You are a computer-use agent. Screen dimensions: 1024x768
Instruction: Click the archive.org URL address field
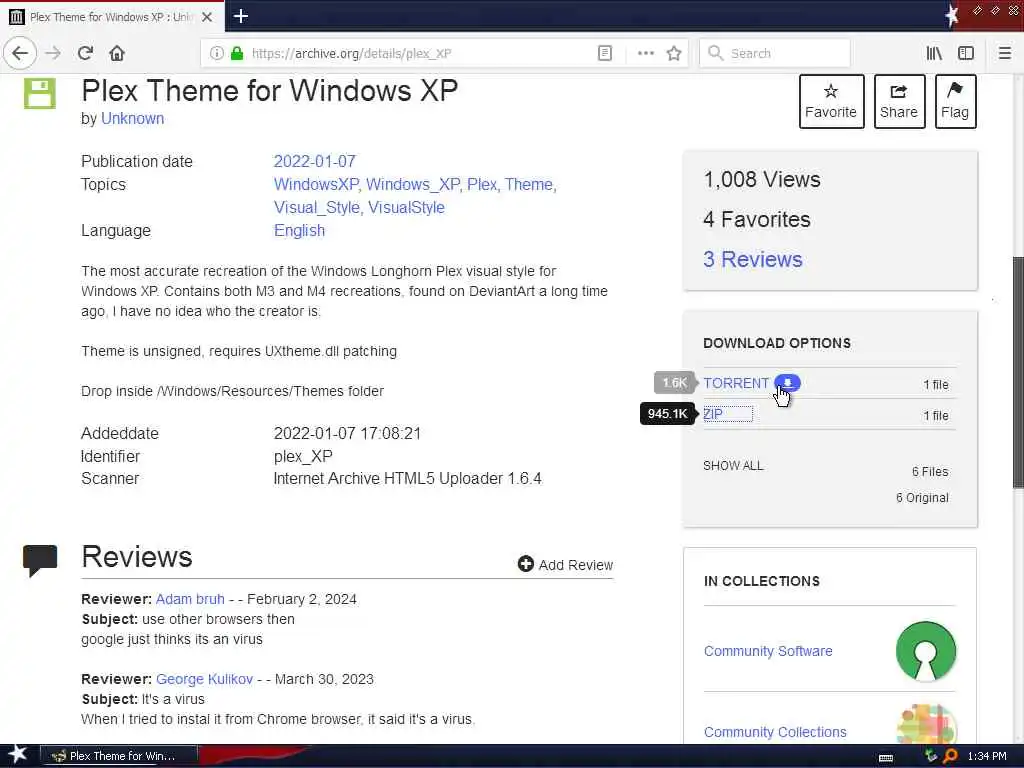coord(418,53)
